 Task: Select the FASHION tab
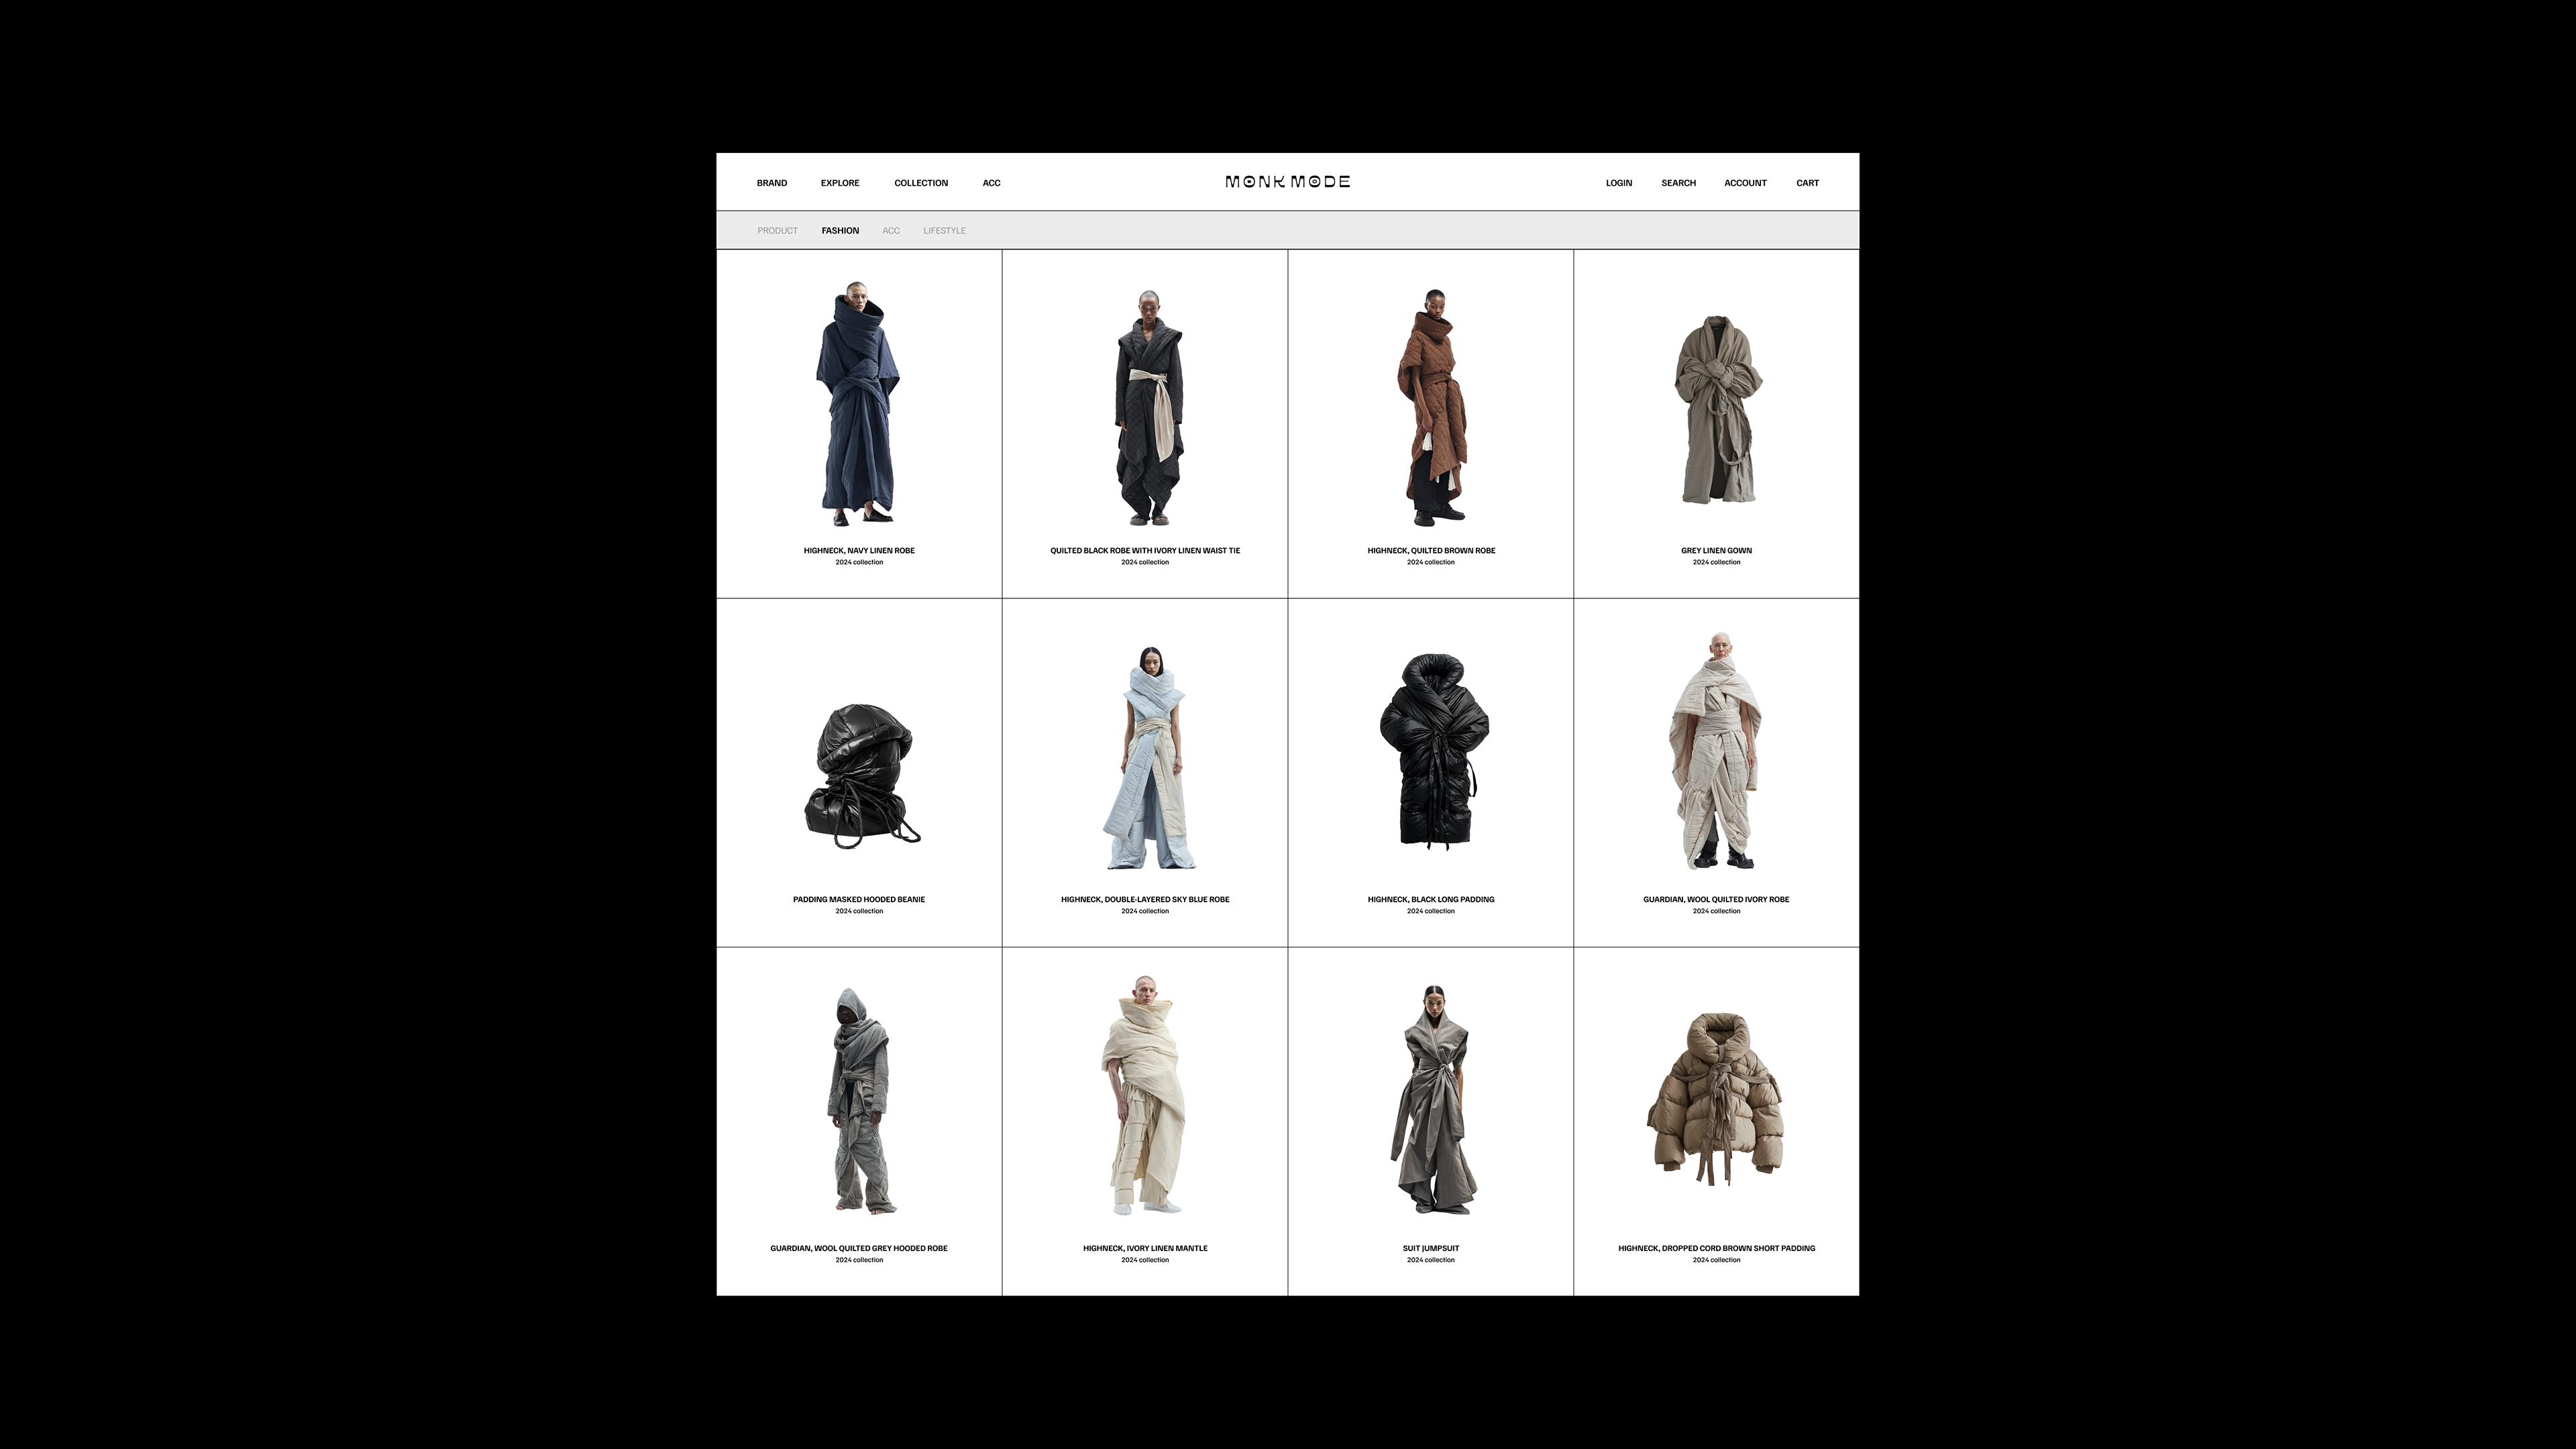pos(840,231)
